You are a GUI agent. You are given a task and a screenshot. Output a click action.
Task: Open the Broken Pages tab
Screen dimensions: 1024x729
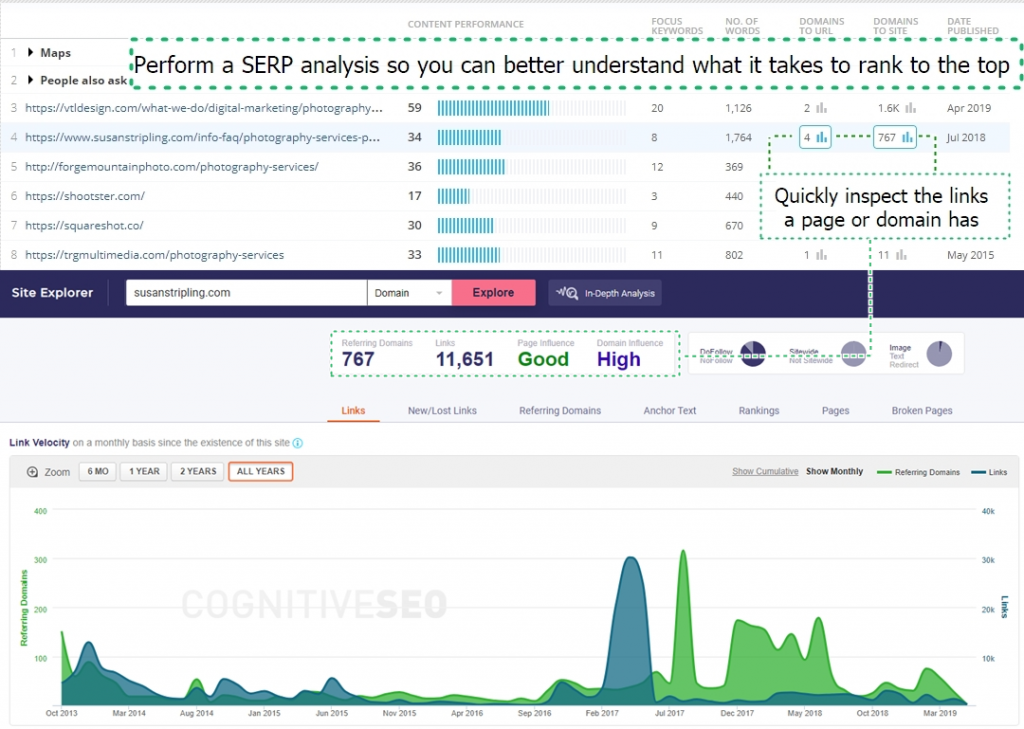coord(921,410)
